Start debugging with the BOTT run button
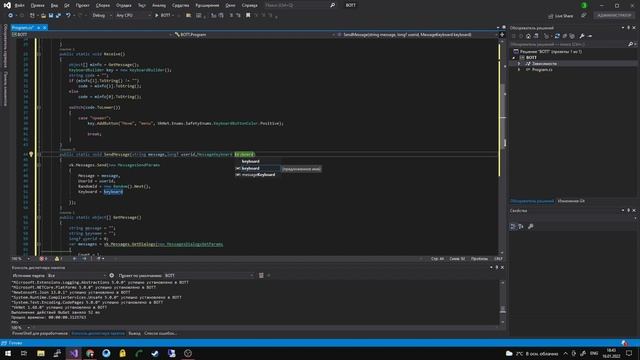640x360 pixels. tap(163, 16)
